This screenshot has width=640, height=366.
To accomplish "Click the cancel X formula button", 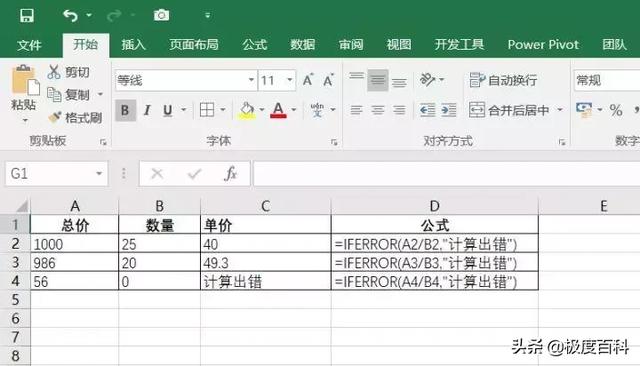I will coord(157,174).
